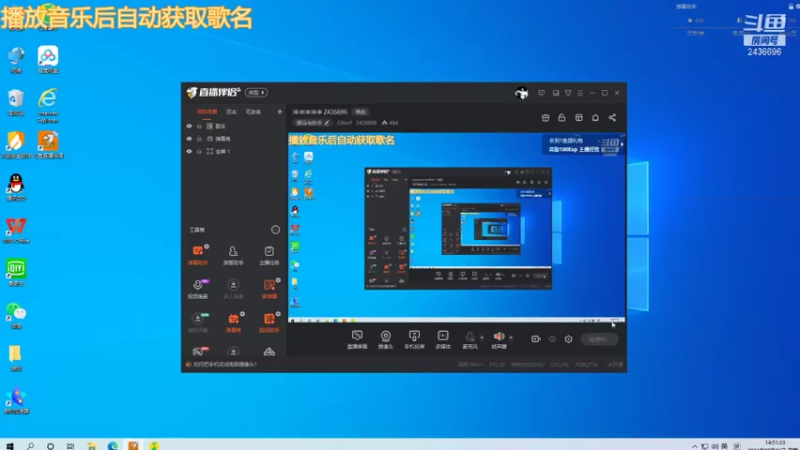Click the shirt-shaped skin icon in title bar
Screen dimensions: 800x450
pyautogui.click(x=568, y=93)
